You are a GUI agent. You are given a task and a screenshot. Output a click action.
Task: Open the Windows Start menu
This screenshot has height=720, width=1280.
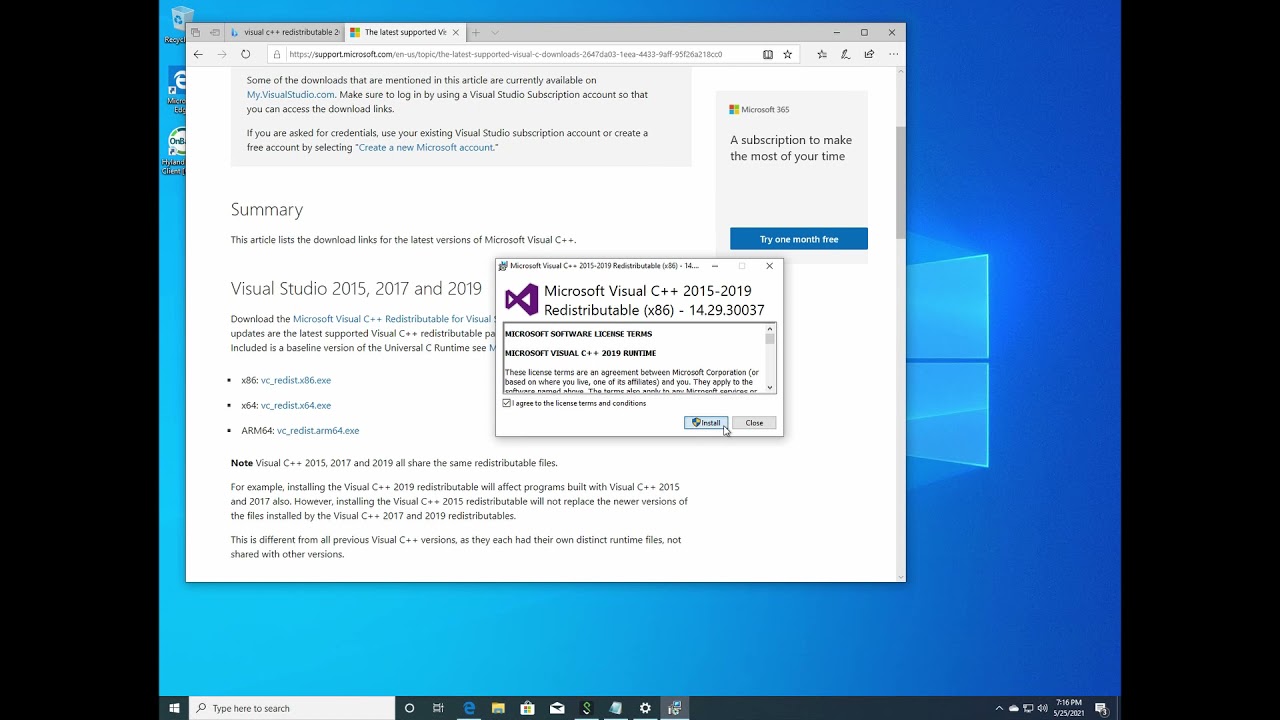click(174, 708)
